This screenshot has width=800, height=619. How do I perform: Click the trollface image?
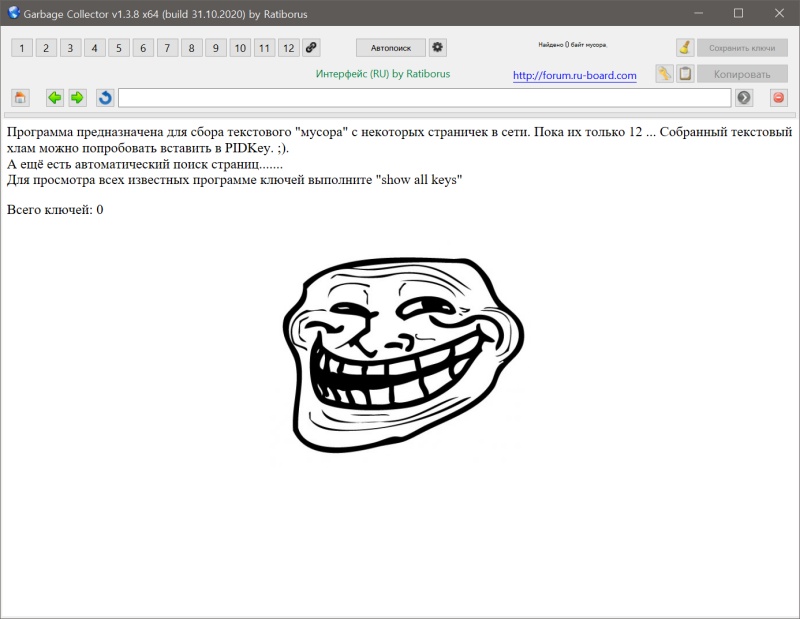403,355
